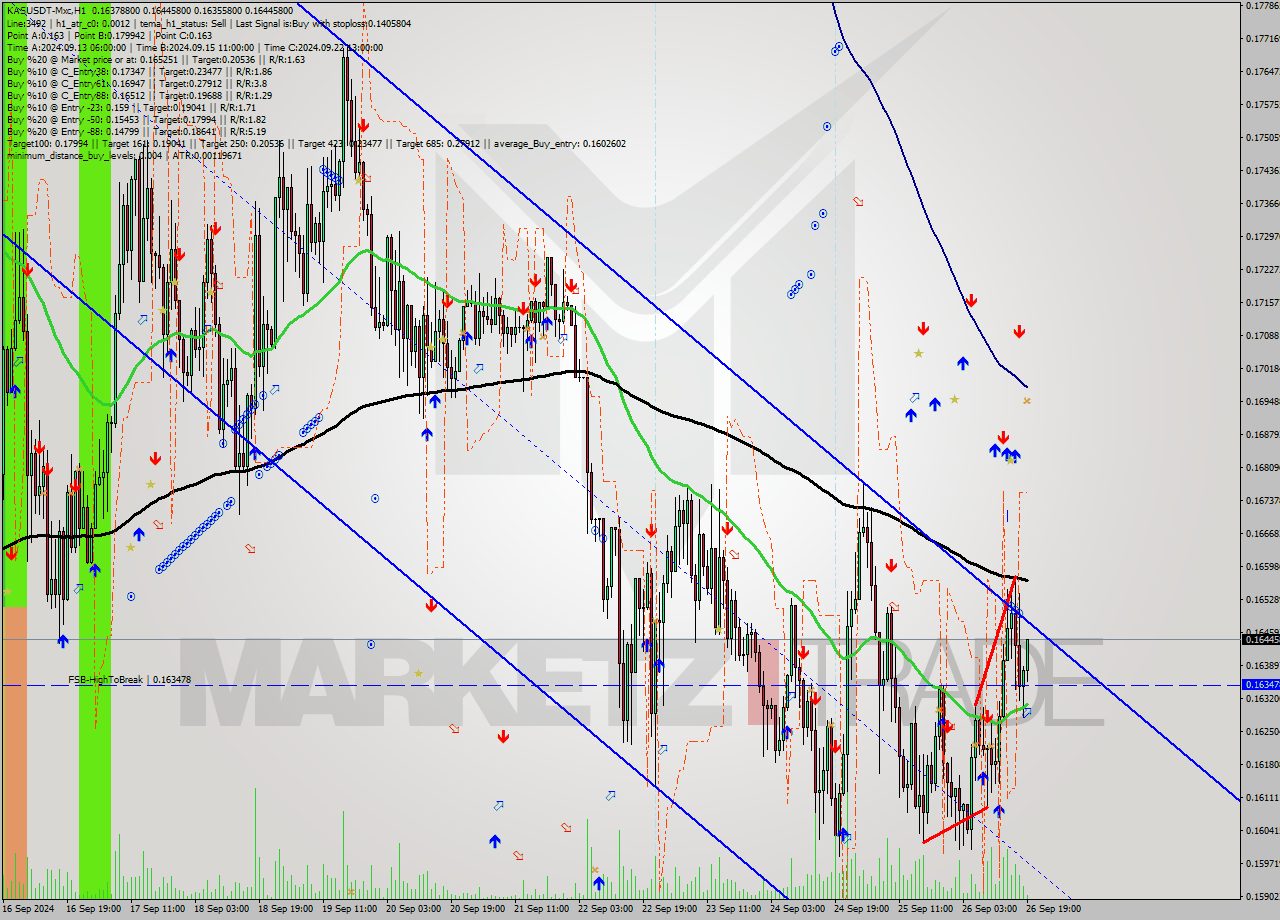Click the 0.16668 price axis label
The width and height of the screenshot is (1280, 920).
pyautogui.click(x=1262, y=533)
